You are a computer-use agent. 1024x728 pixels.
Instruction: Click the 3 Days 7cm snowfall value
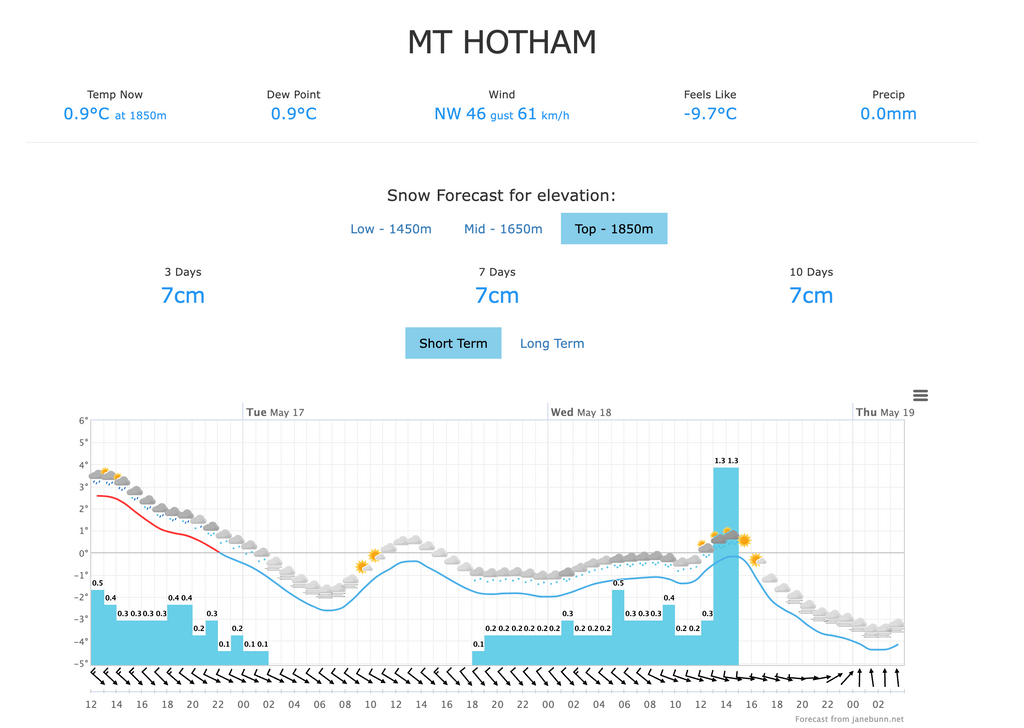[x=183, y=296]
